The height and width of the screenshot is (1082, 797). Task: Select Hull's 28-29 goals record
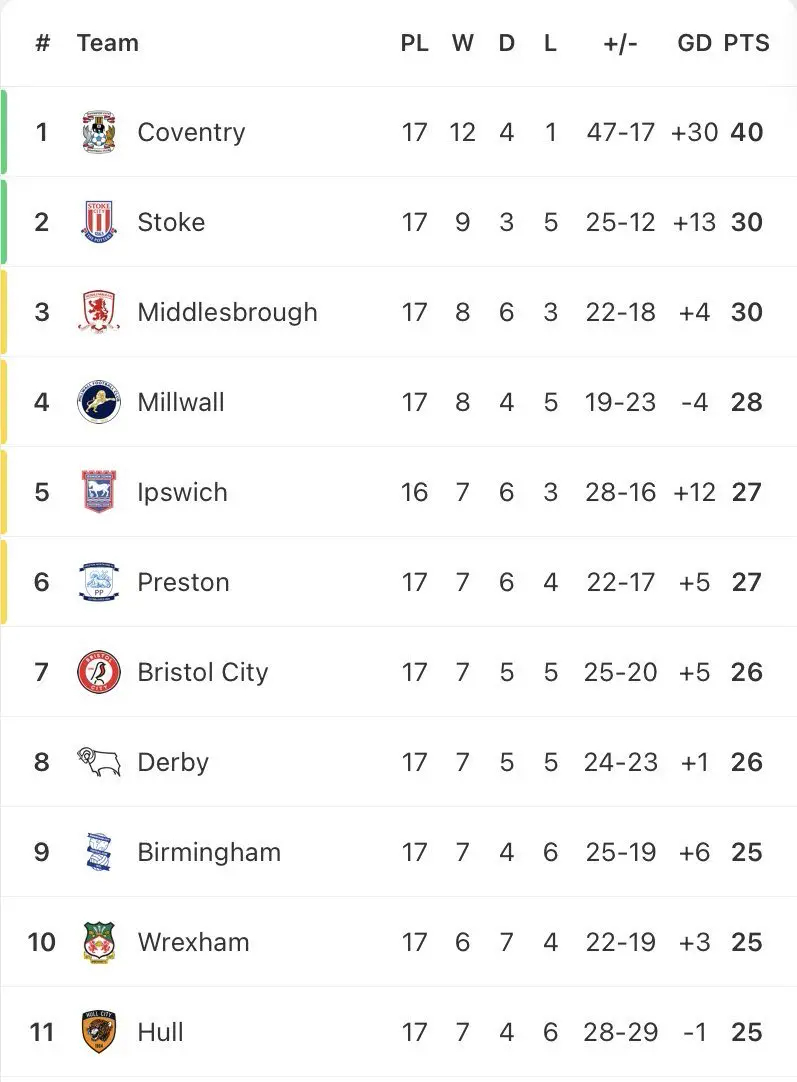[x=620, y=1032]
